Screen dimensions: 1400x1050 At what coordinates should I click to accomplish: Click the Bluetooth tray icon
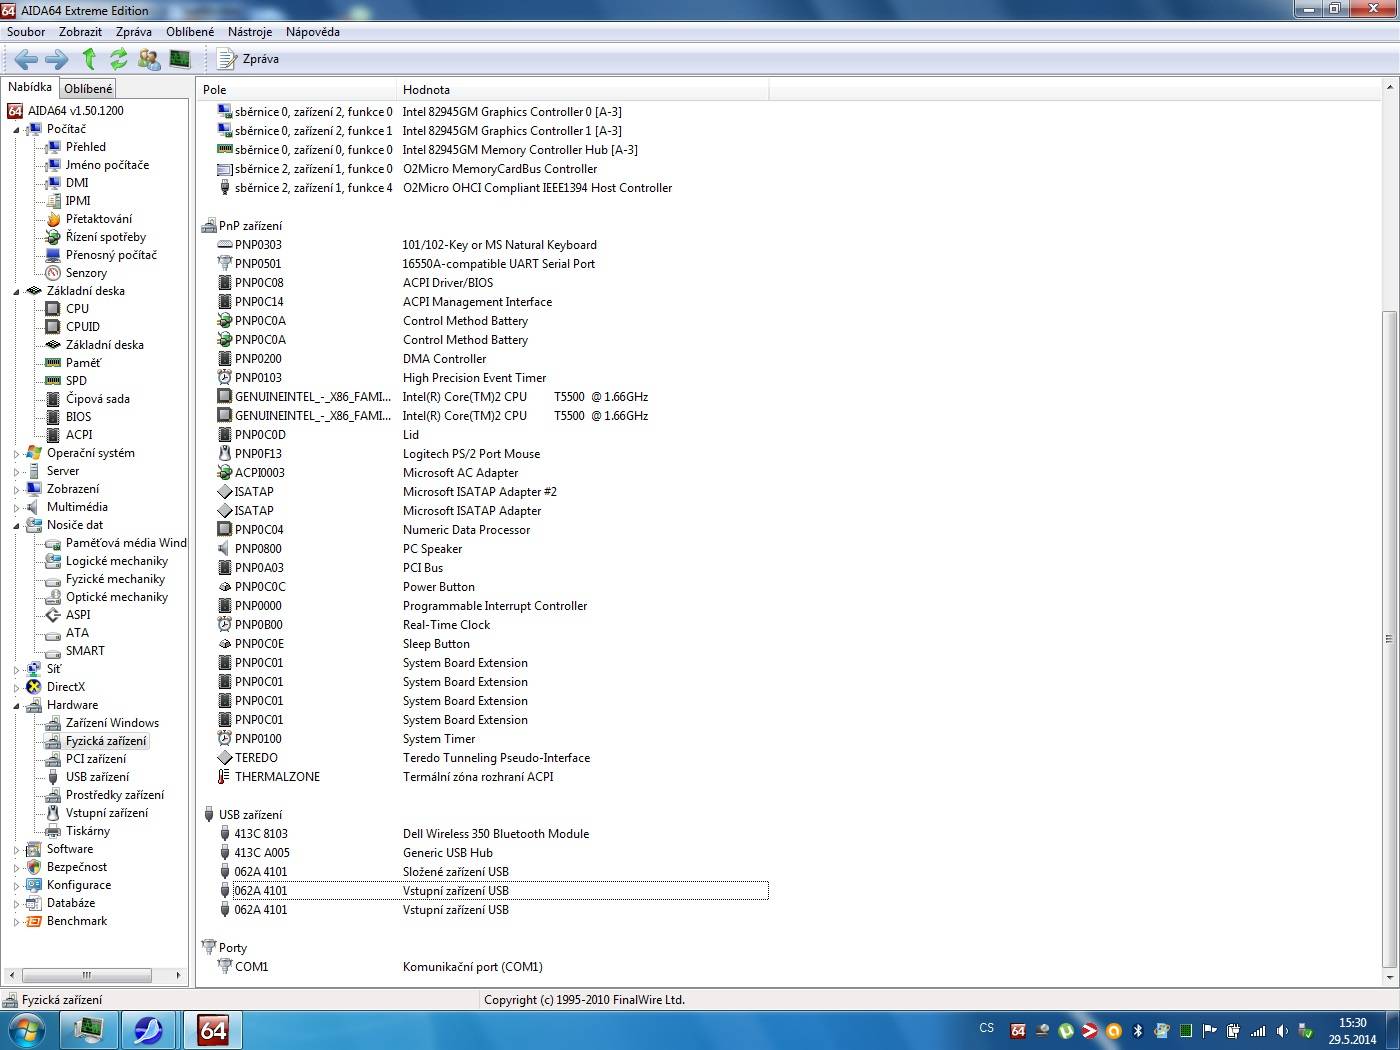[1137, 1031]
